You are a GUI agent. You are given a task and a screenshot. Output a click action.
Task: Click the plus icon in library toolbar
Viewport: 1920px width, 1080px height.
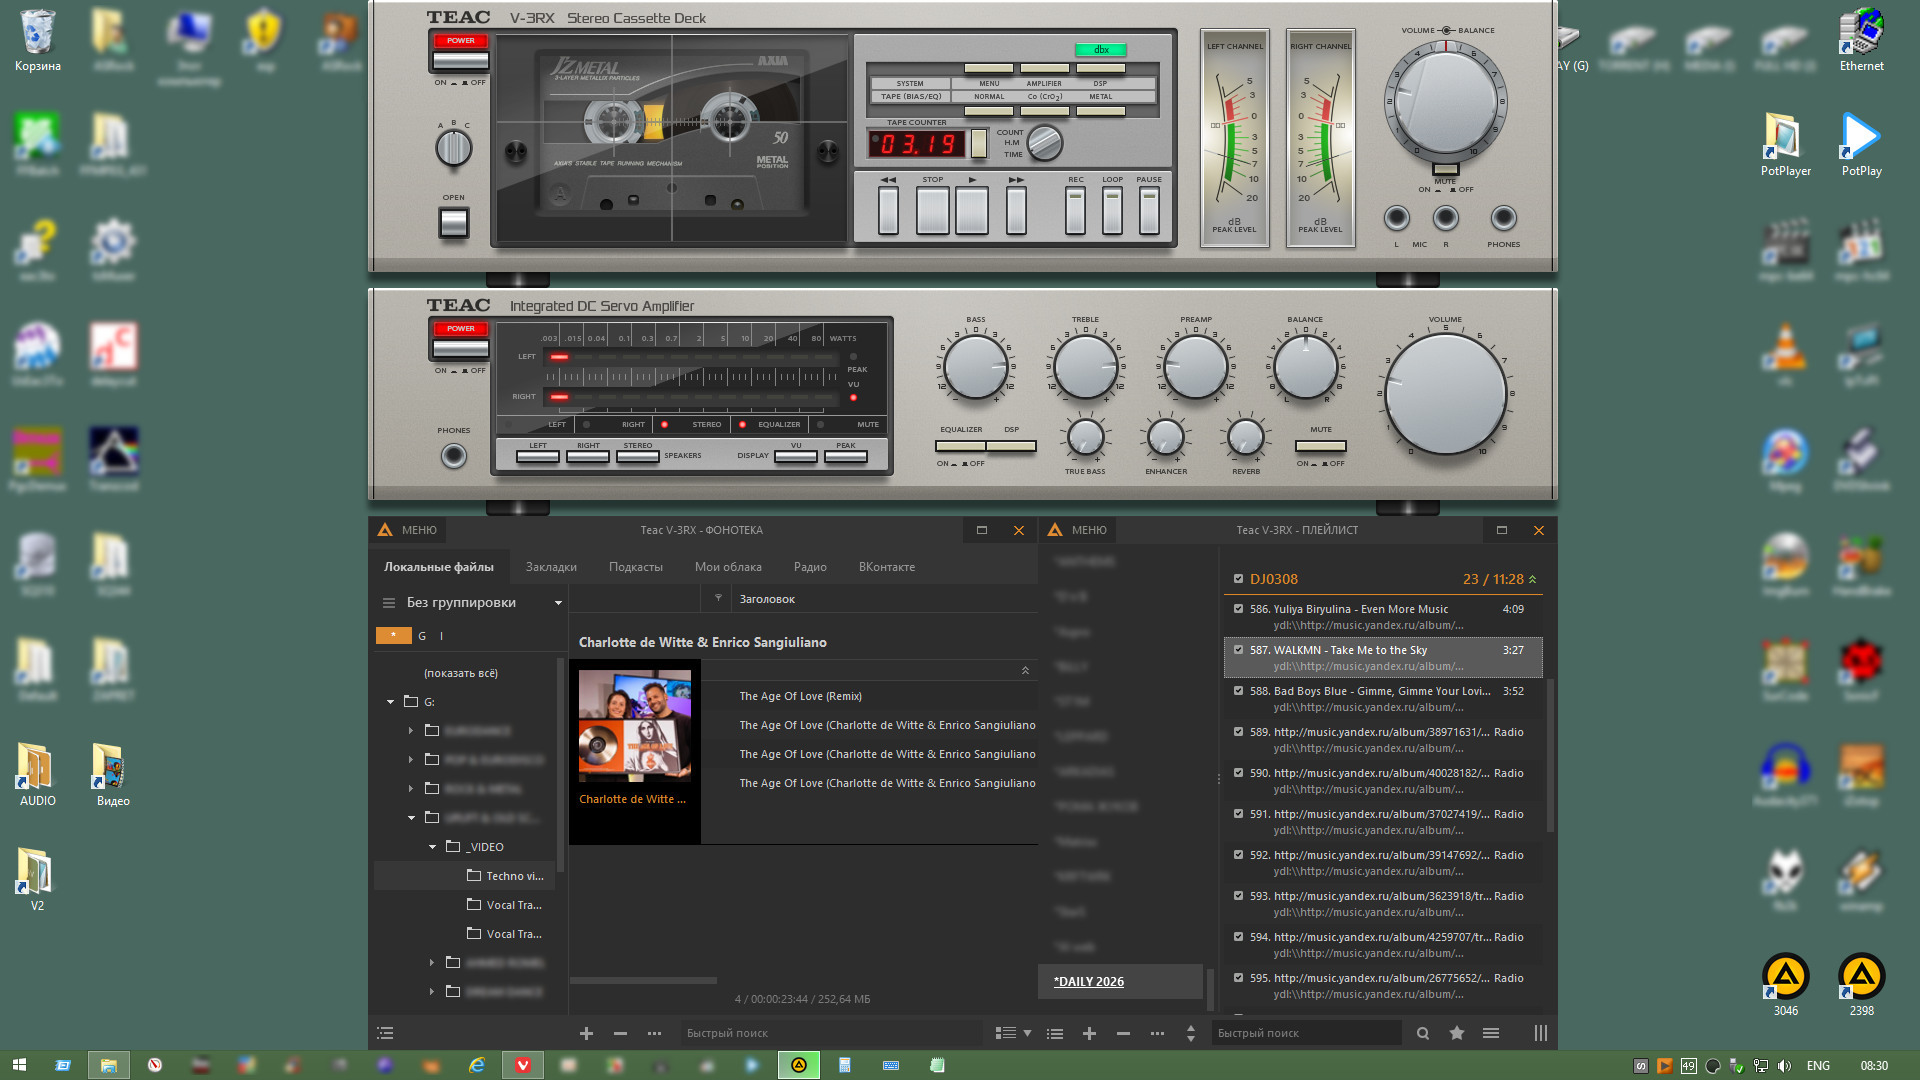coord(587,1033)
